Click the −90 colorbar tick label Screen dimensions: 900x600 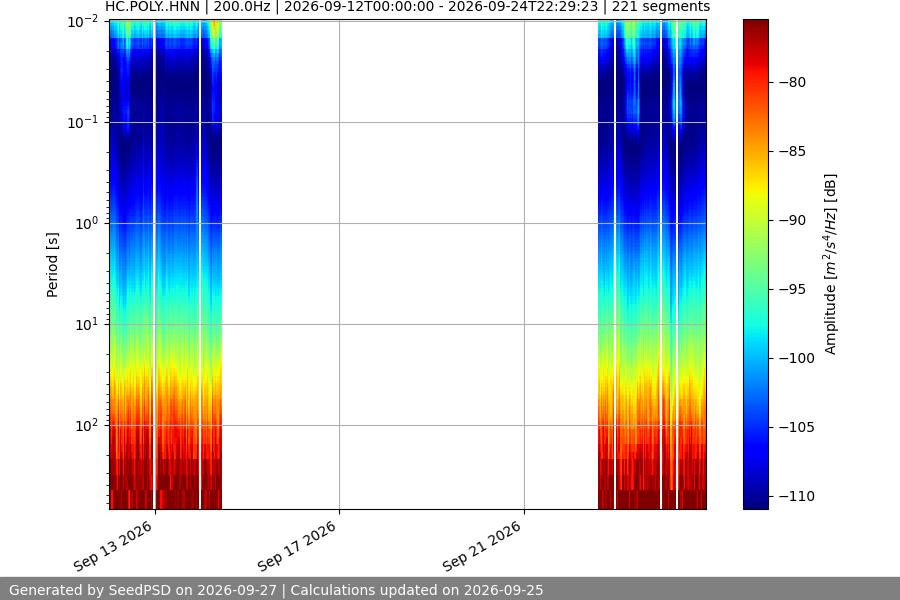793,220
